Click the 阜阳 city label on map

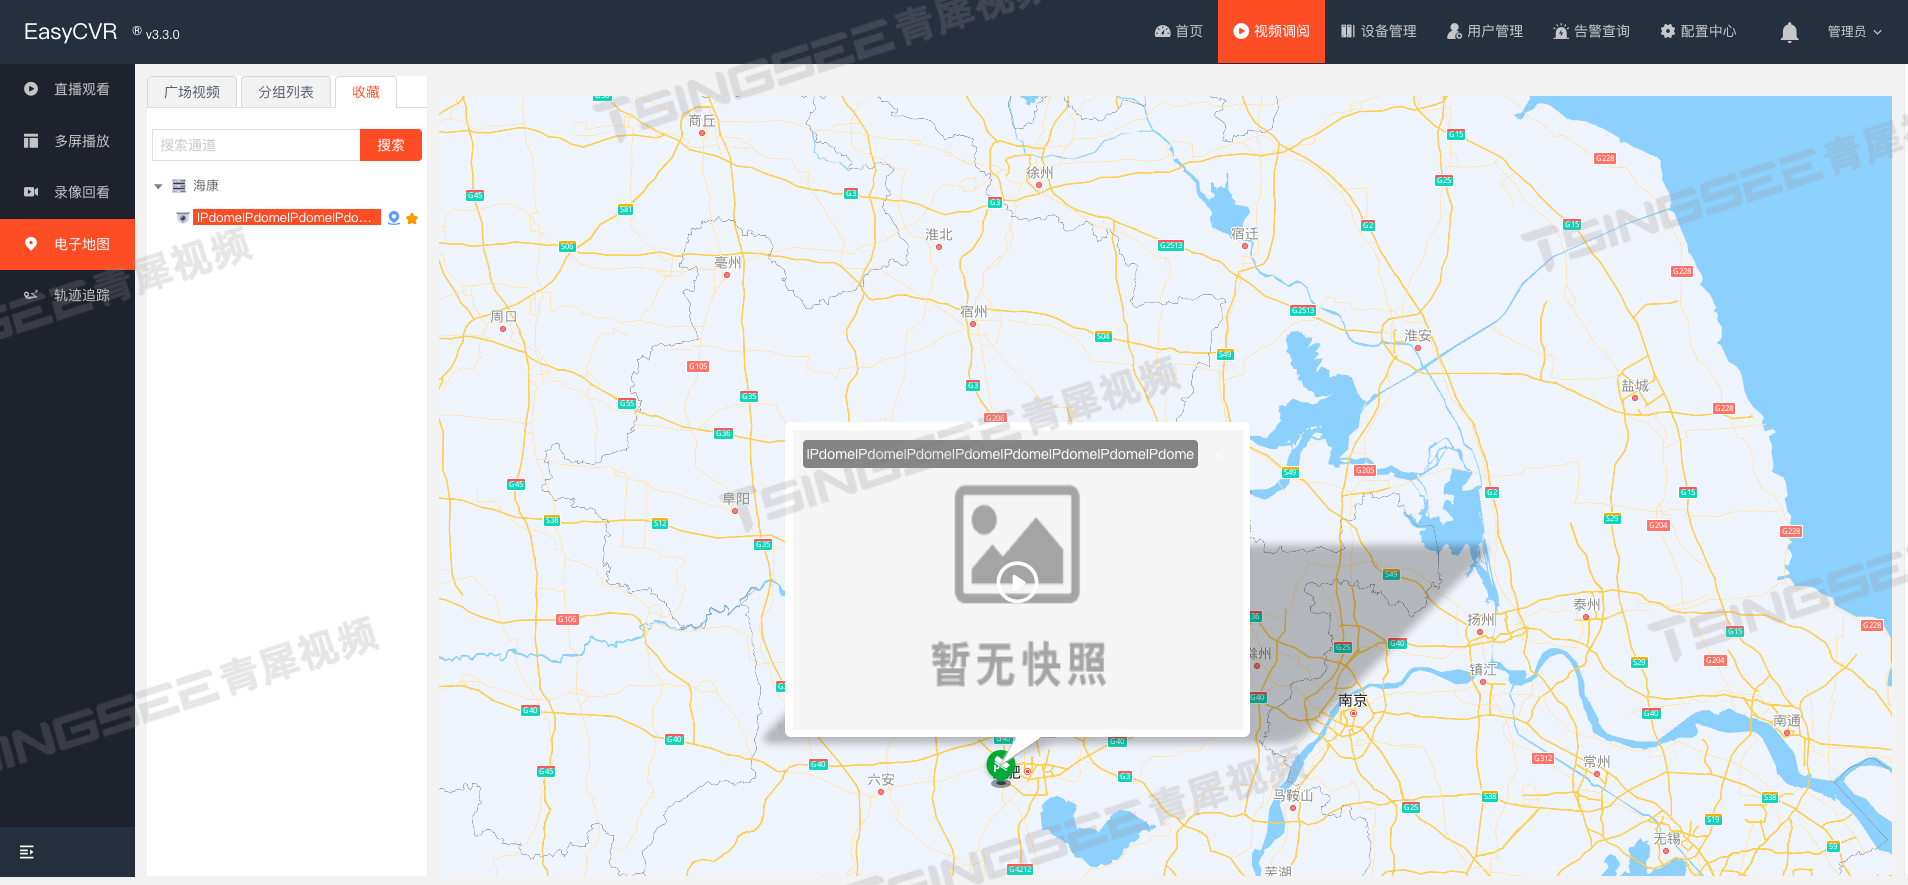736,499
